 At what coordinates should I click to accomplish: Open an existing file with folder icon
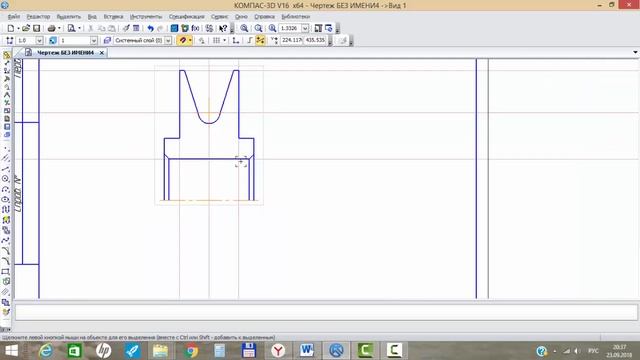tap(26, 28)
